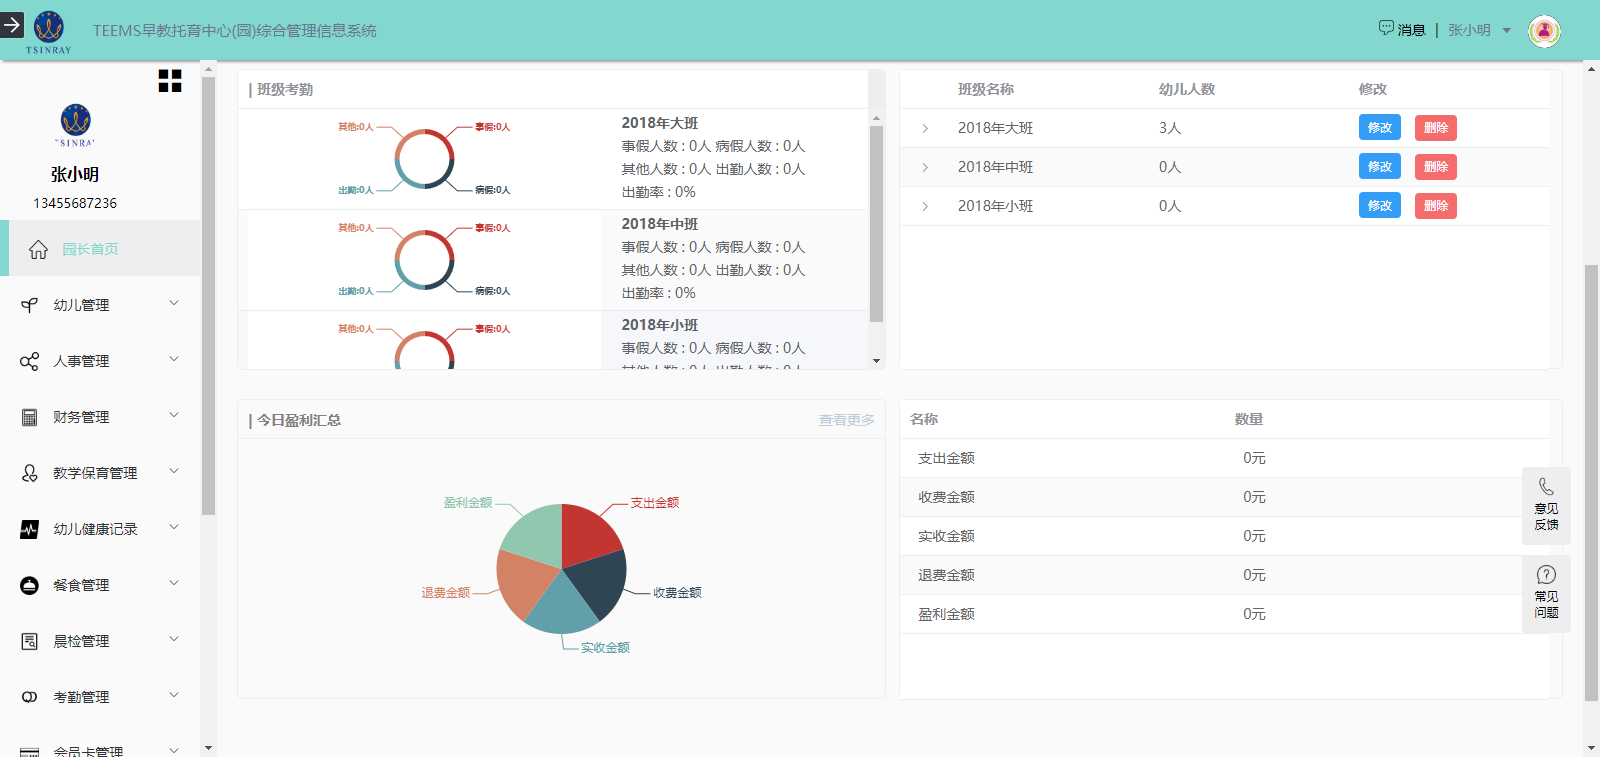Expand the 2018年小班 table row
This screenshot has height=757, width=1600.
pos(925,206)
